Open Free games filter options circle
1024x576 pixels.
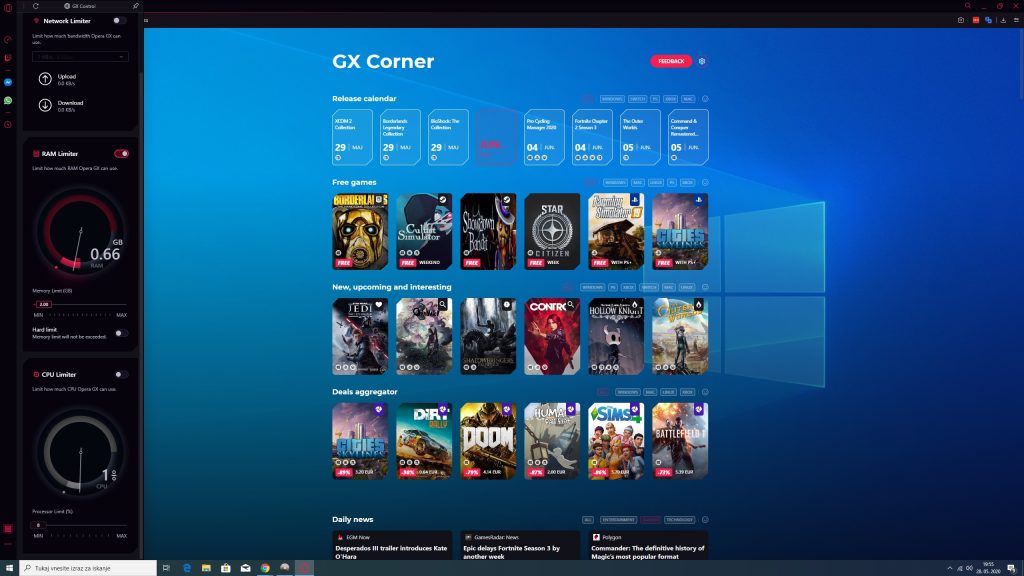pyautogui.click(x=705, y=182)
